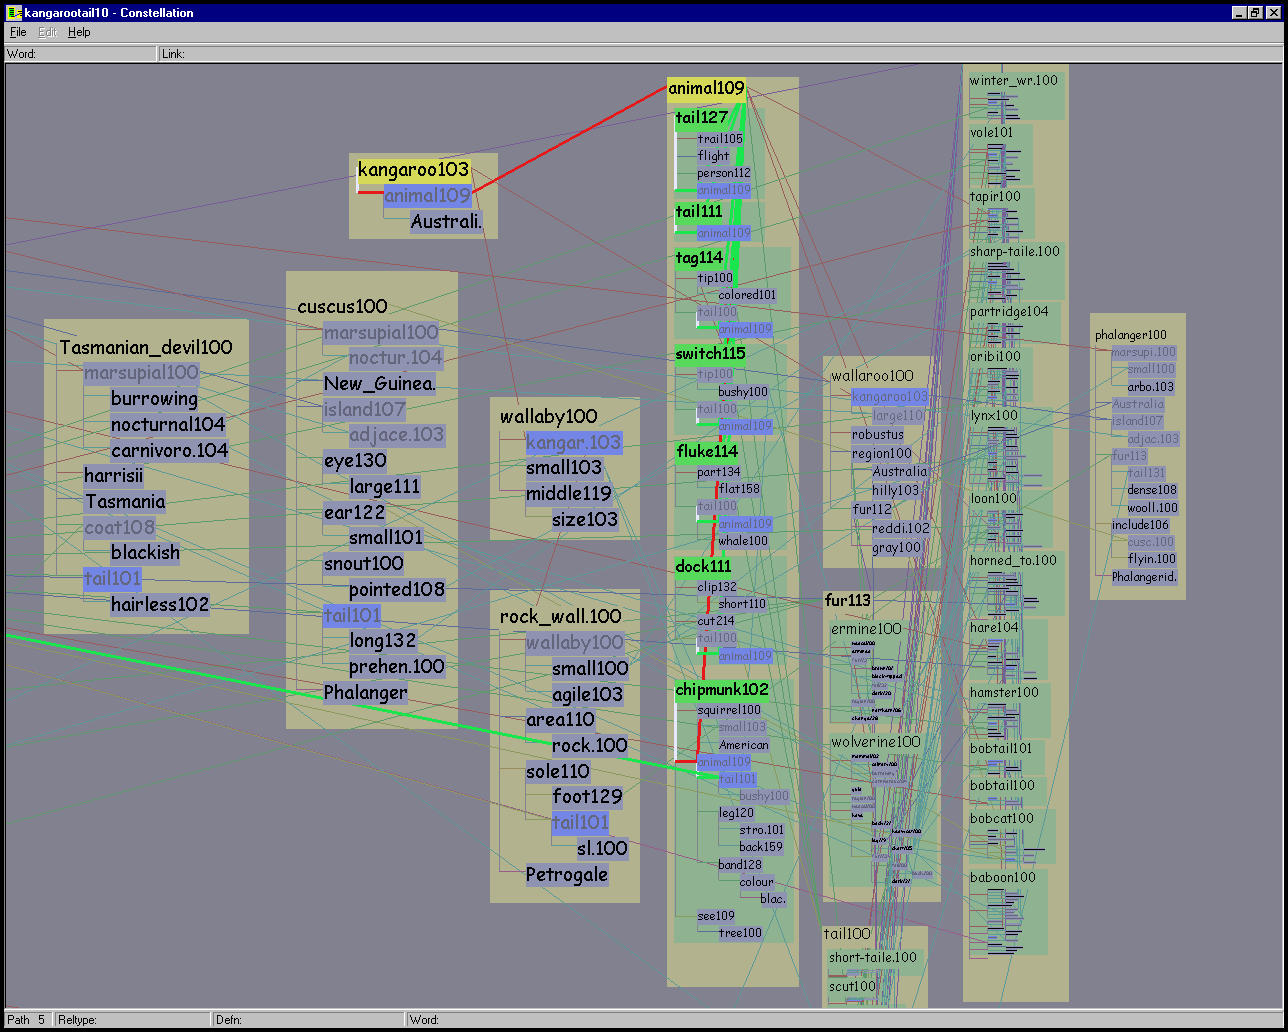Viewport: 1288px width, 1032px height.
Task: Select the chipmunk102 green node
Action: (x=722, y=689)
